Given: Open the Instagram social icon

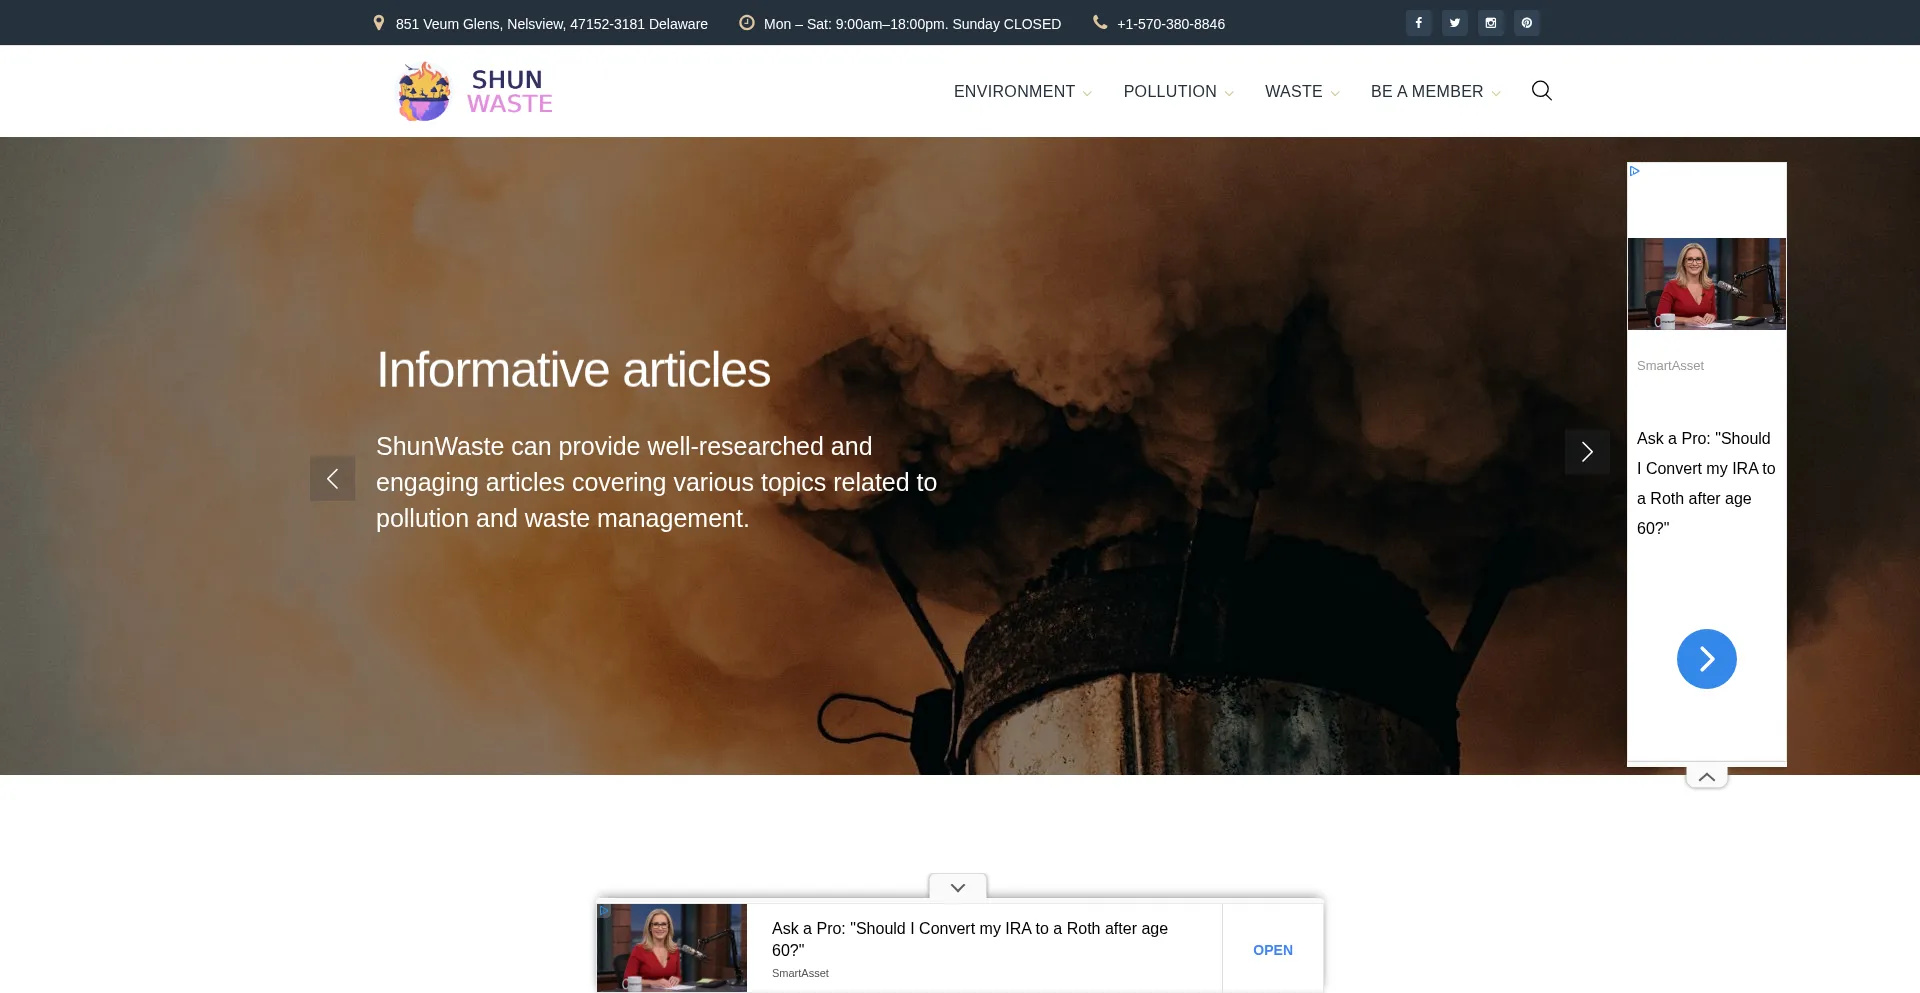Looking at the screenshot, I should point(1490,23).
